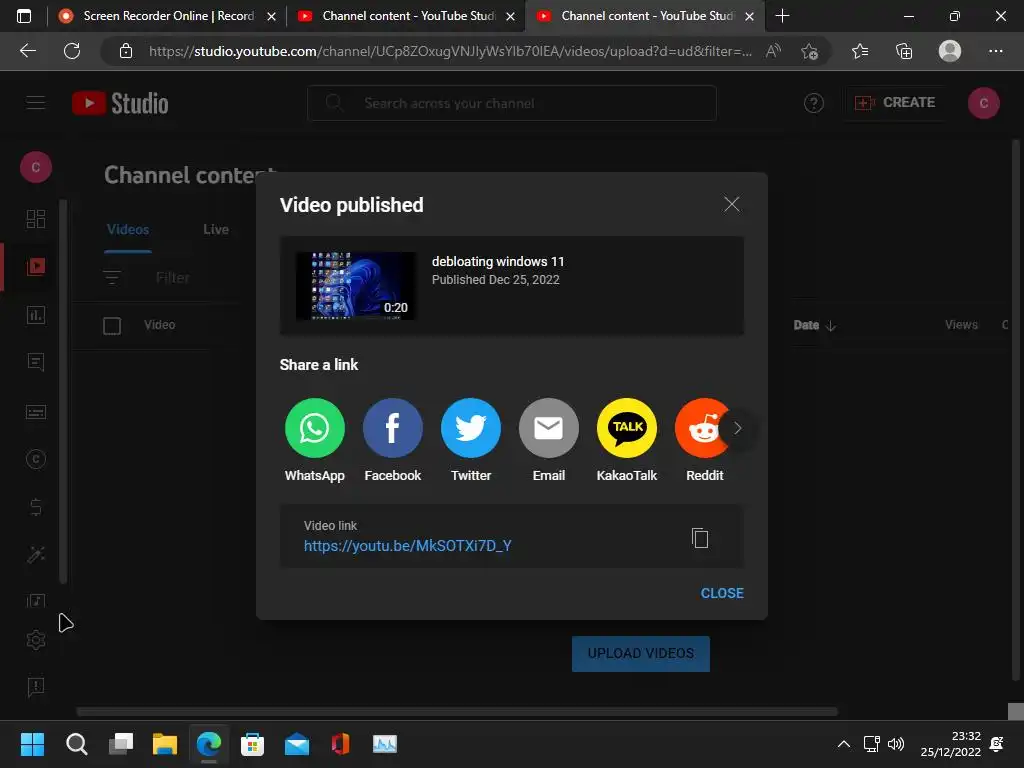Tick the select-all Video checkbox

pyautogui.click(x=112, y=325)
